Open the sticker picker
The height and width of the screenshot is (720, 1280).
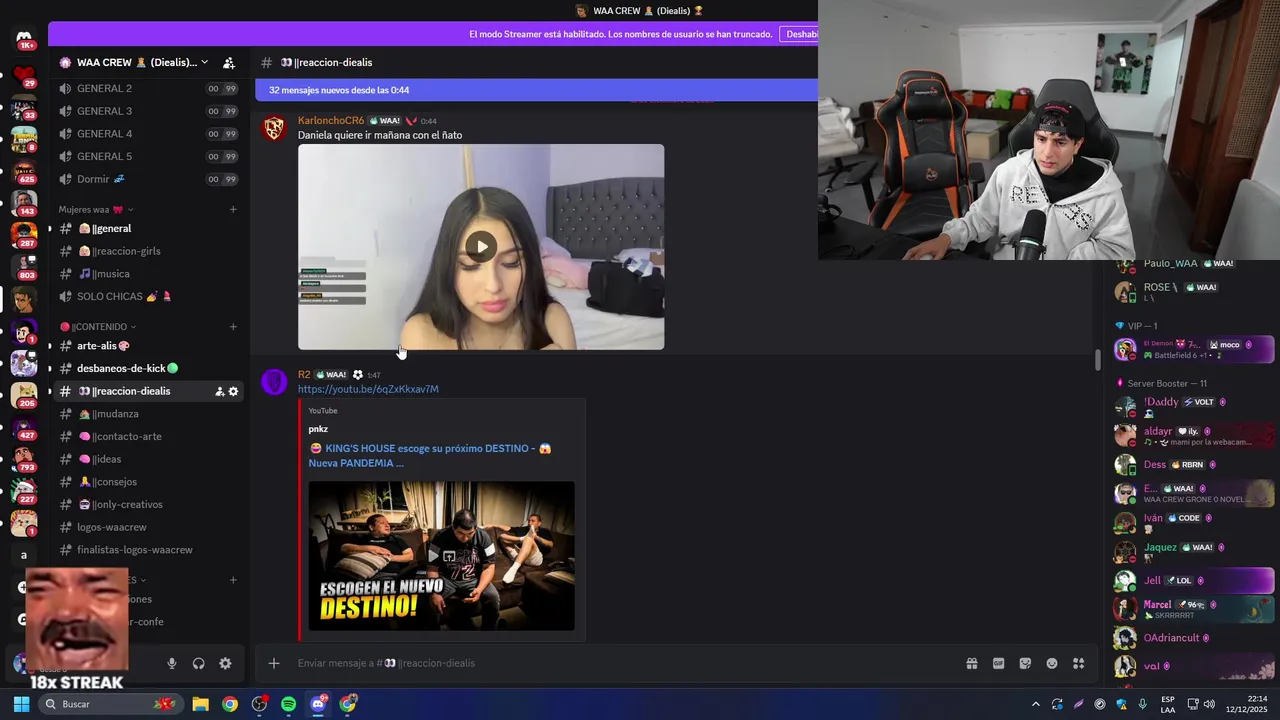coord(1025,663)
